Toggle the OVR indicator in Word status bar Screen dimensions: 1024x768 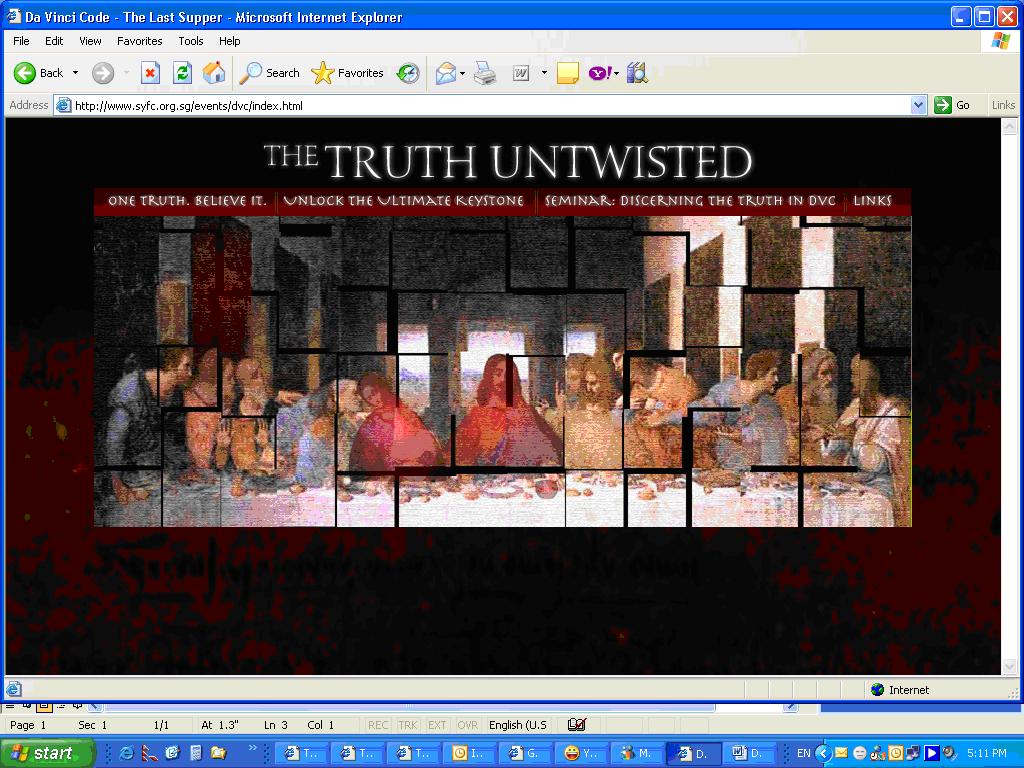point(467,725)
